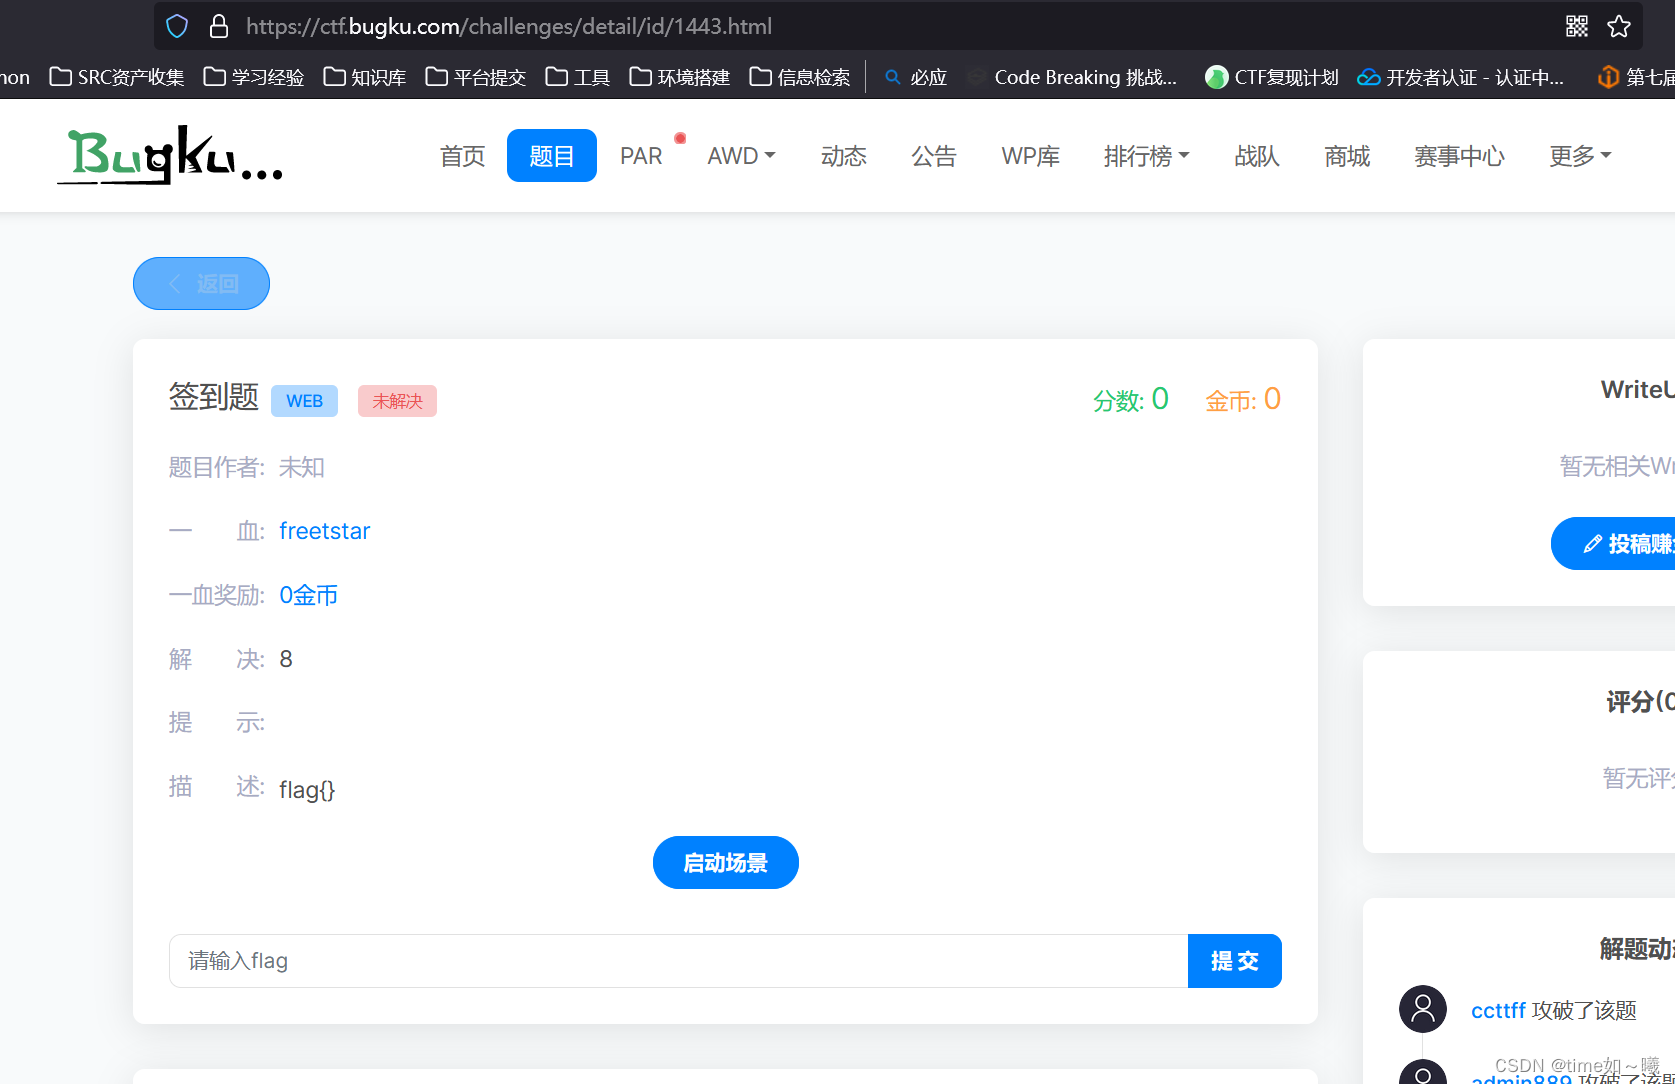This screenshot has width=1675, height=1084.
Task: Click the 金币: 0 coins text
Action: pos(1243,400)
